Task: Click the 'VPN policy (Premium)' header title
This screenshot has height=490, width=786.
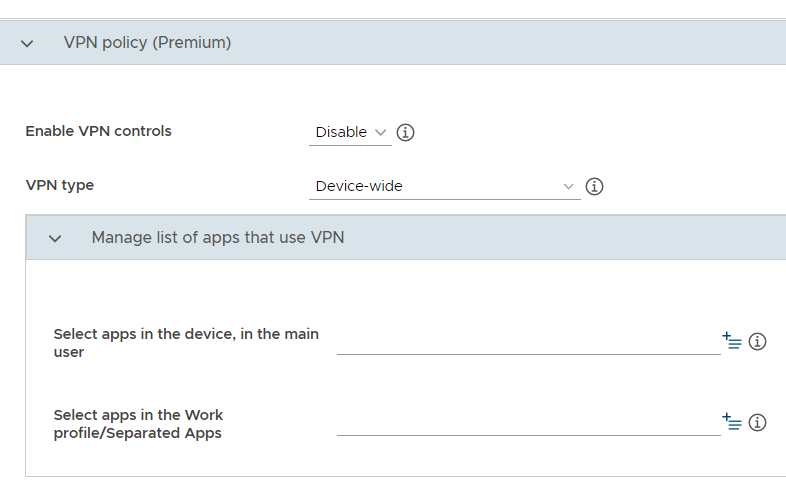Action: (x=147, y=43)
